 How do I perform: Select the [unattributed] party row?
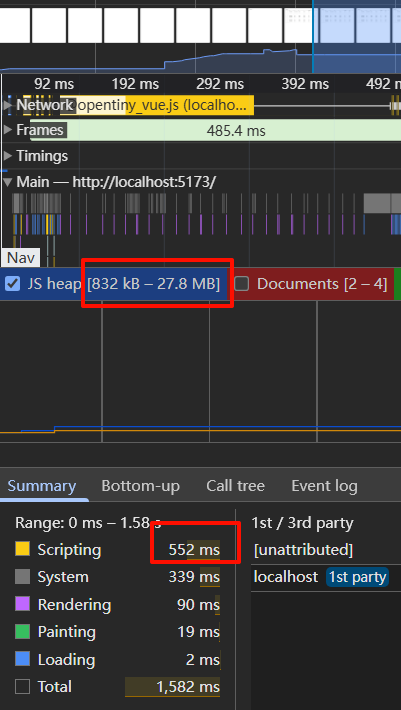[x=326, y=550]
